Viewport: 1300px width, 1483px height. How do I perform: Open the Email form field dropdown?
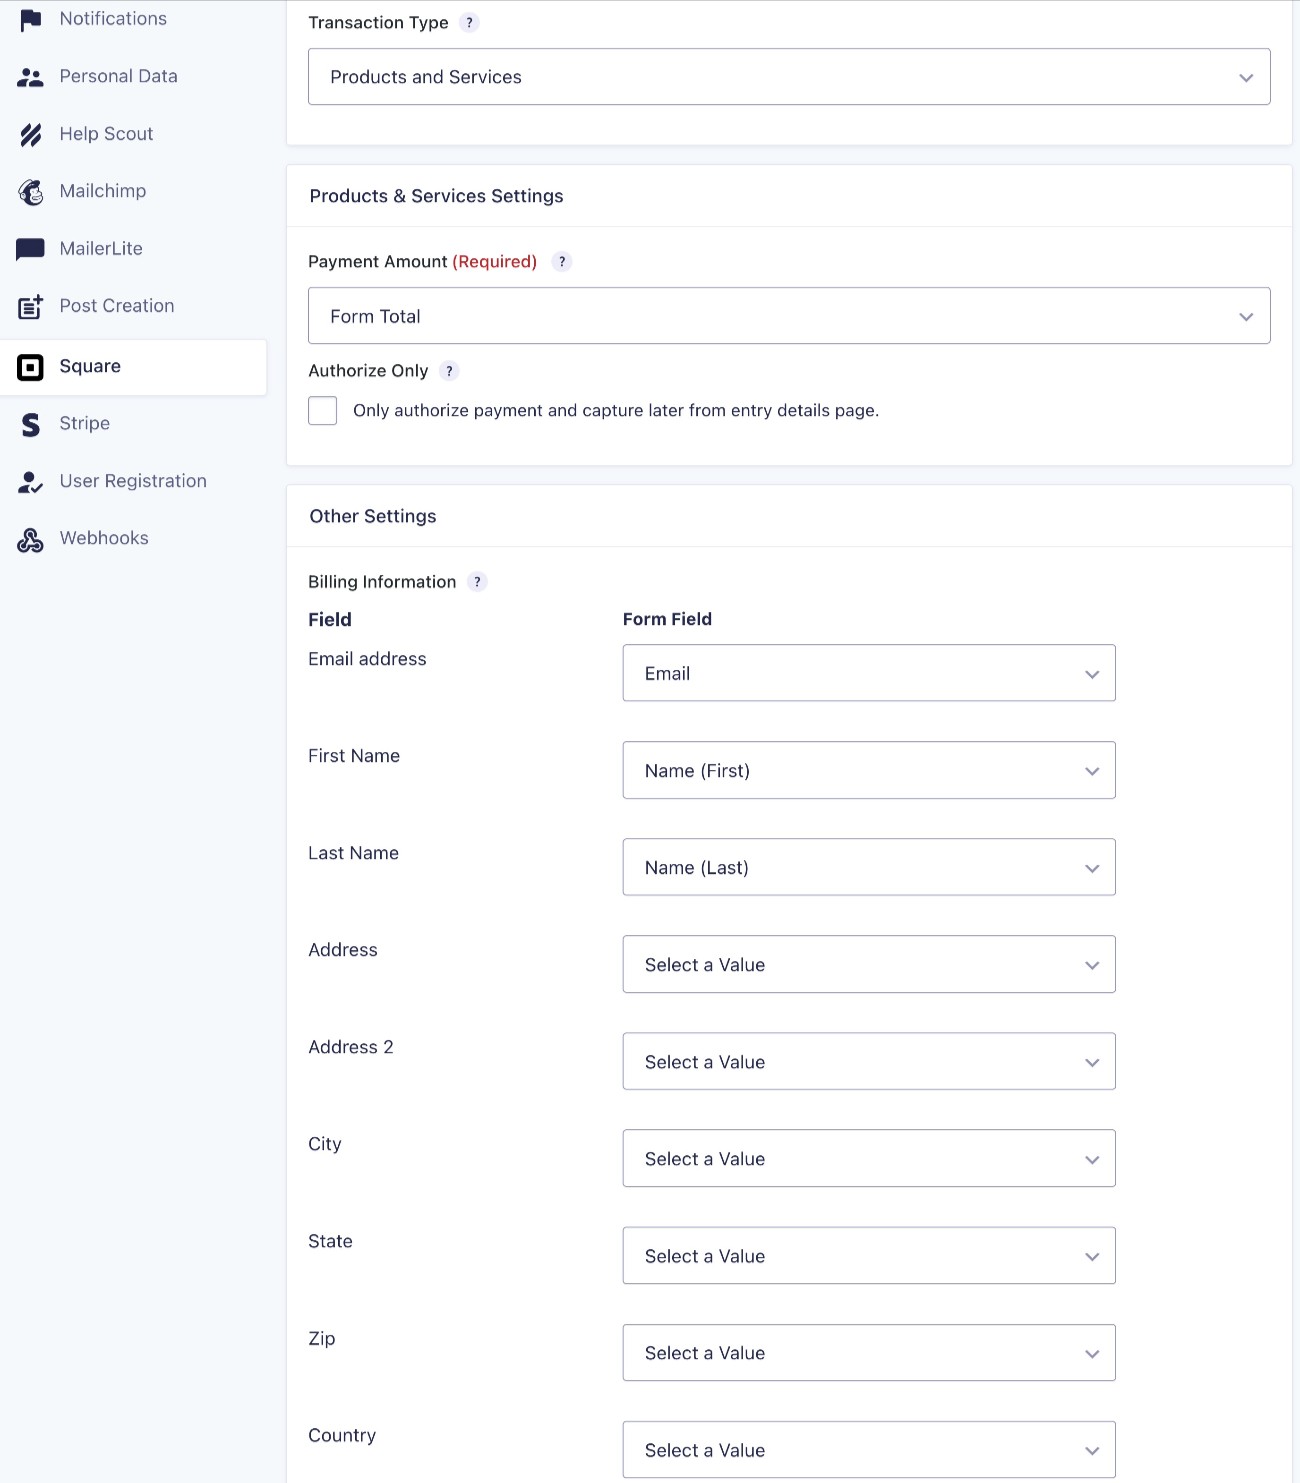(868, 673)
